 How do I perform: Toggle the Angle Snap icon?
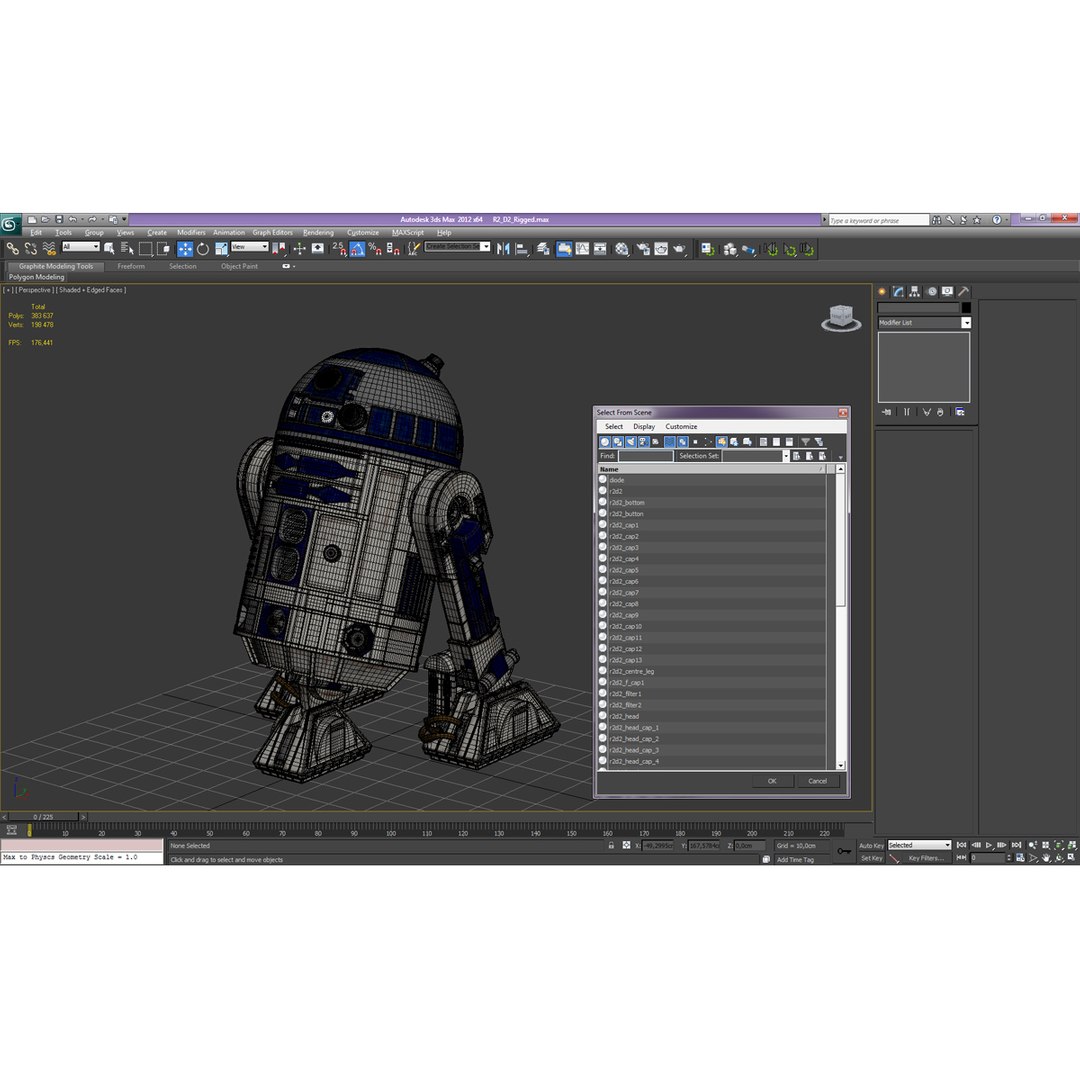pos(357,249)
